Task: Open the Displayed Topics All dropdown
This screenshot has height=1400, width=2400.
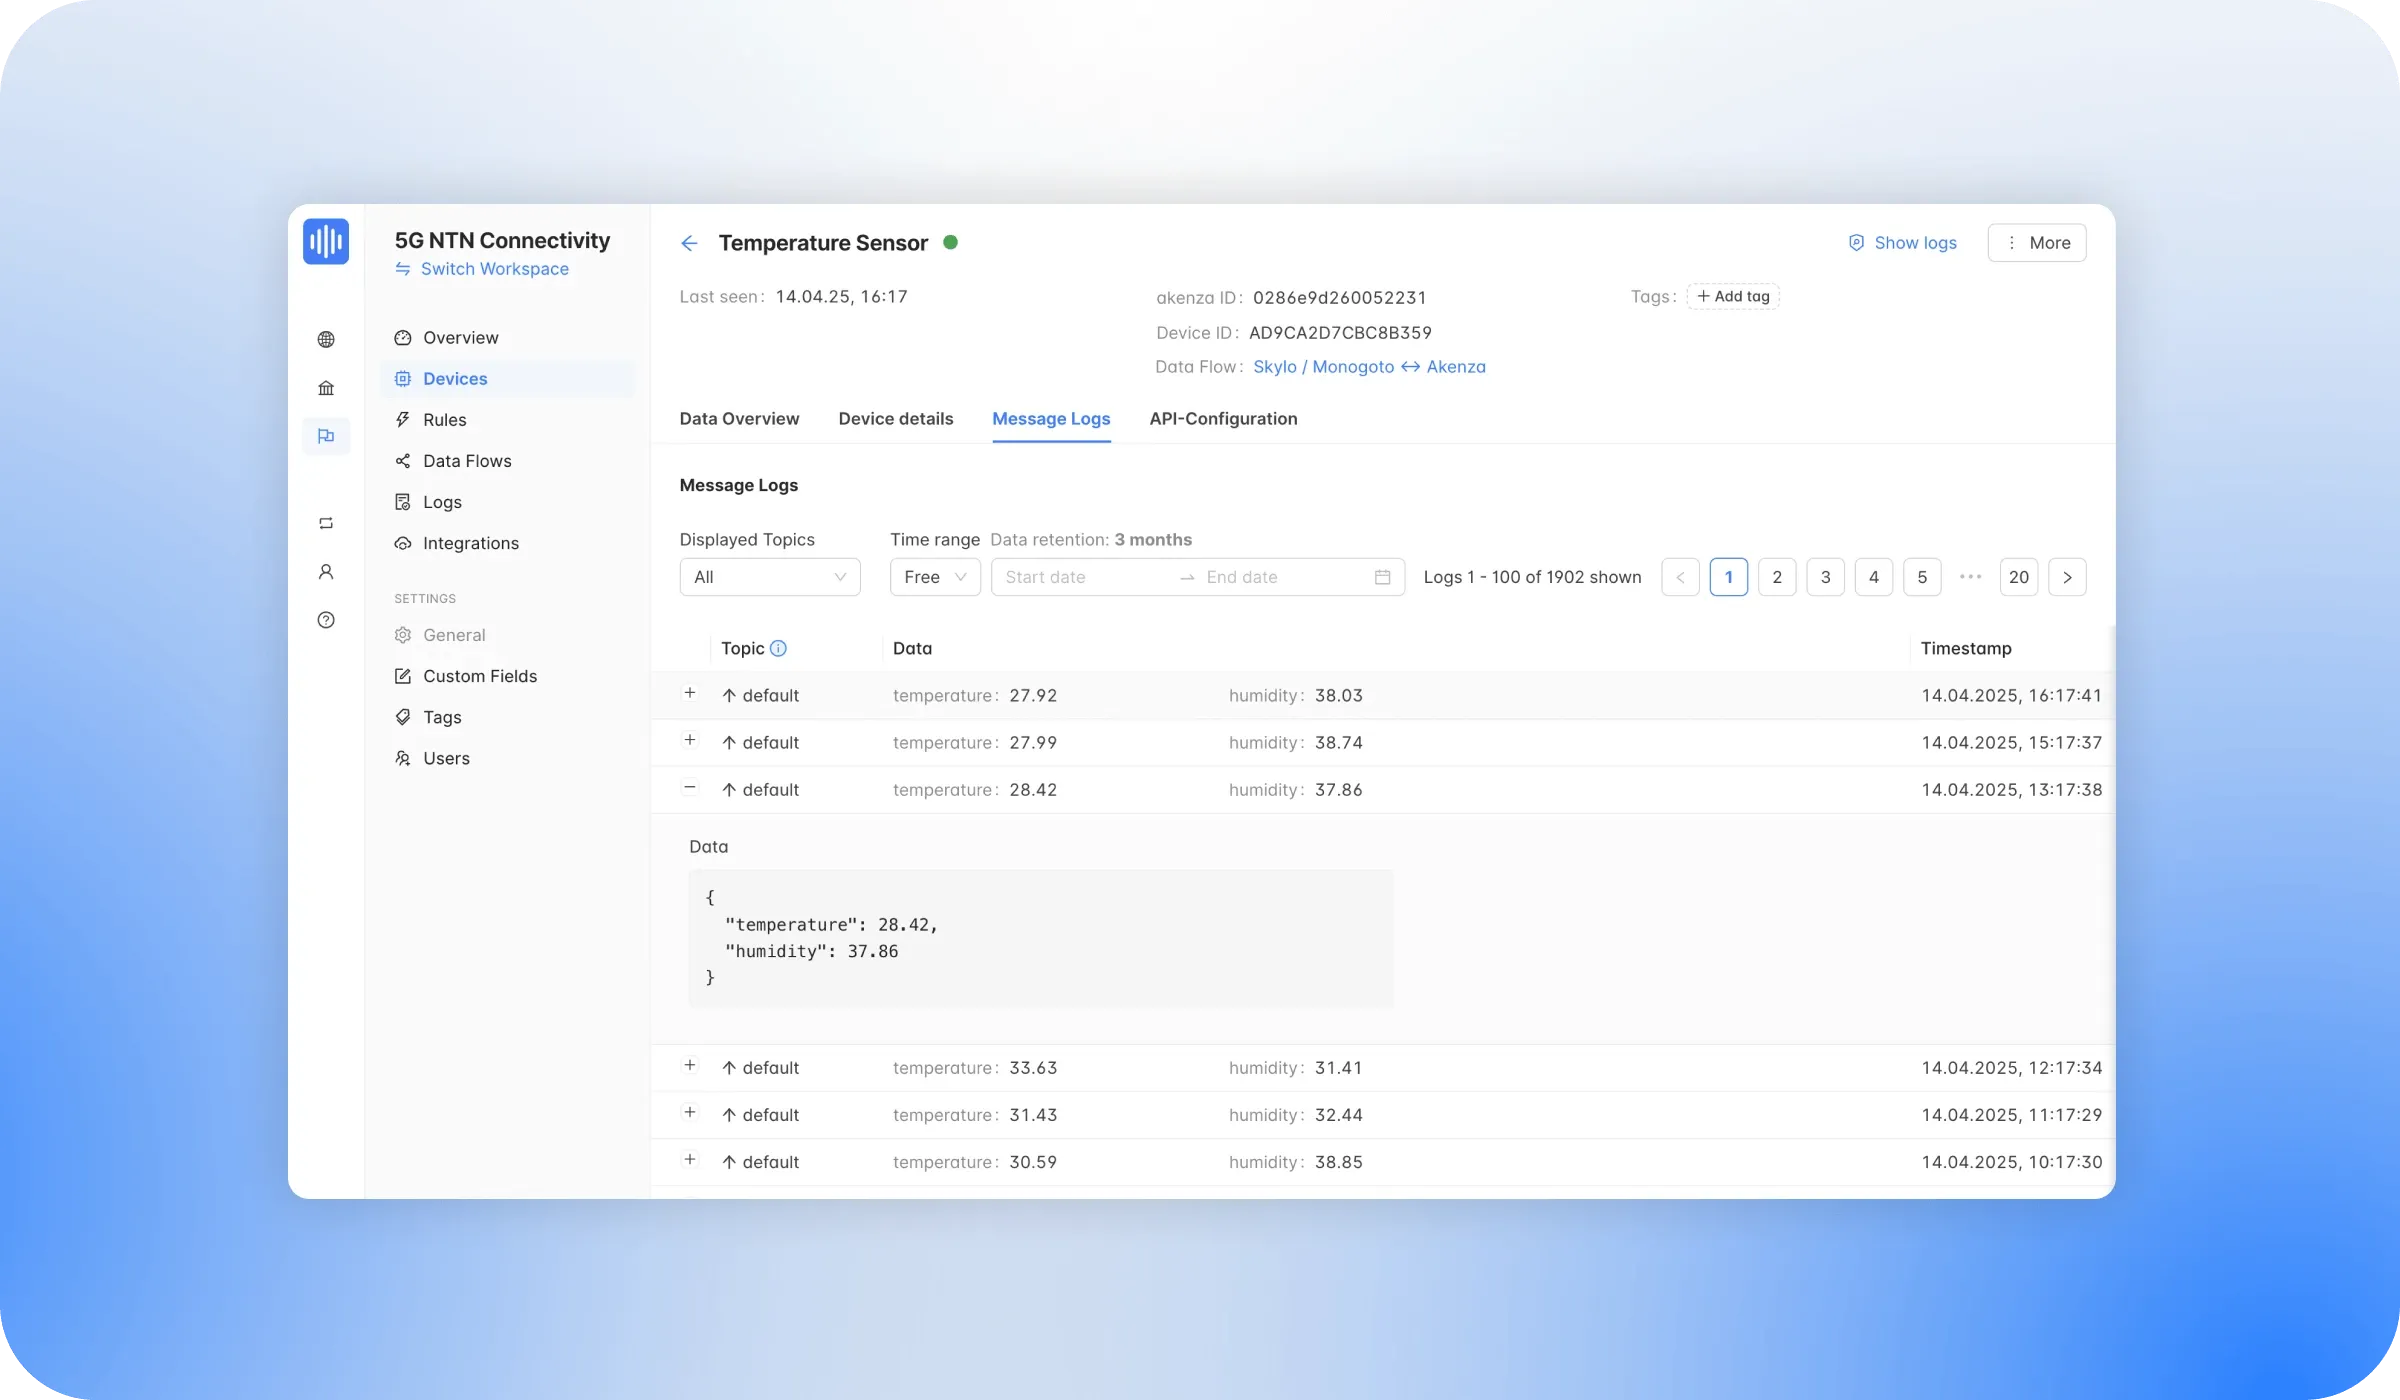Action: pyautogui.click(x=770, y=577)
